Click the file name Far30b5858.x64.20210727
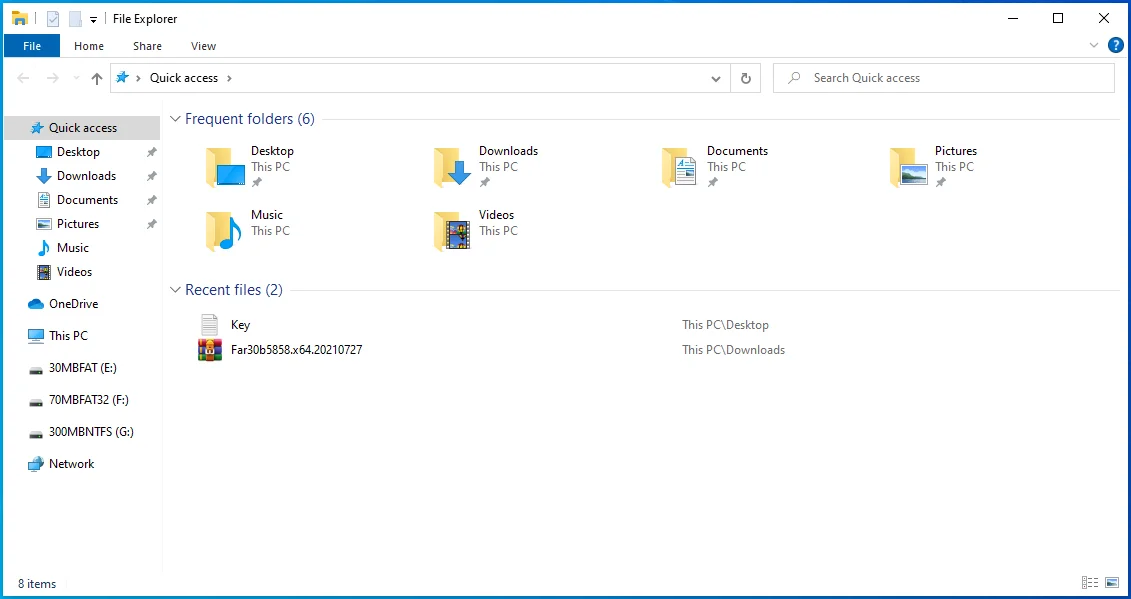Screen dimensions: 1131x599 (296, 349)
